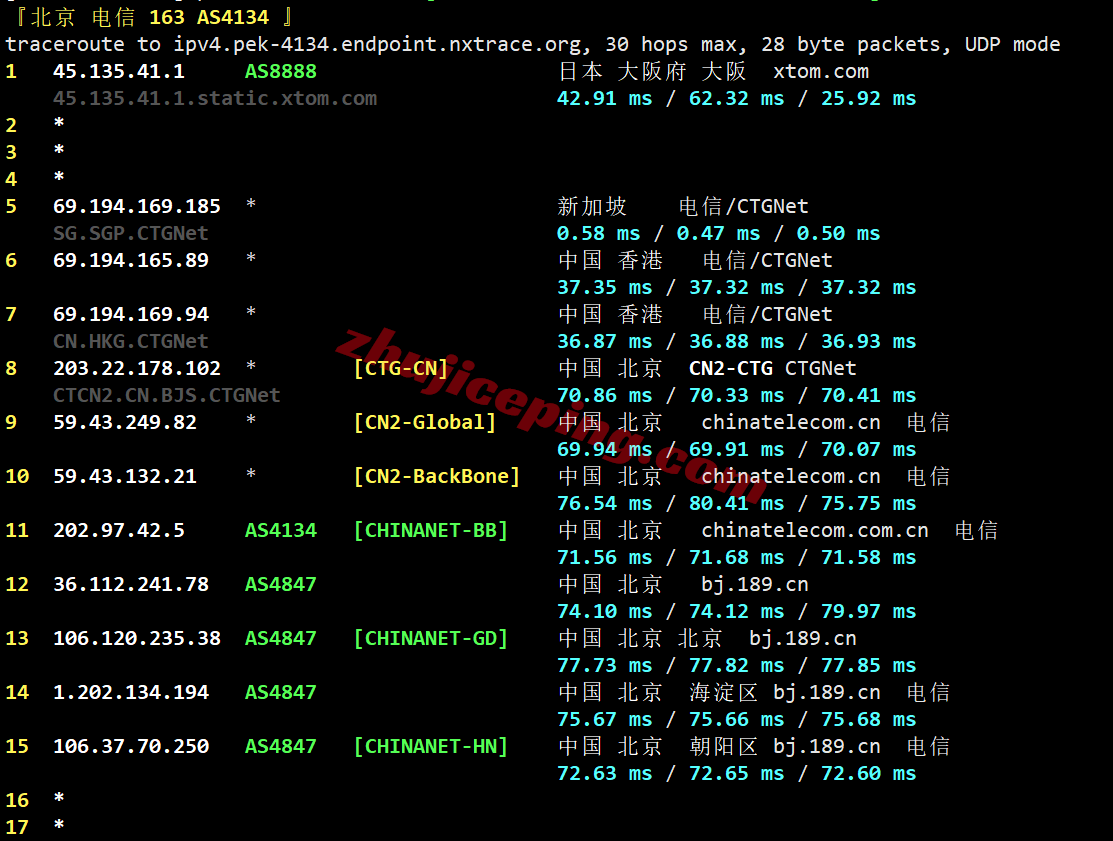The height and width of the screenshot is (841, 1113).
Task: Select the xtom.com text on hop 1
Action: [x=821, y=72]
